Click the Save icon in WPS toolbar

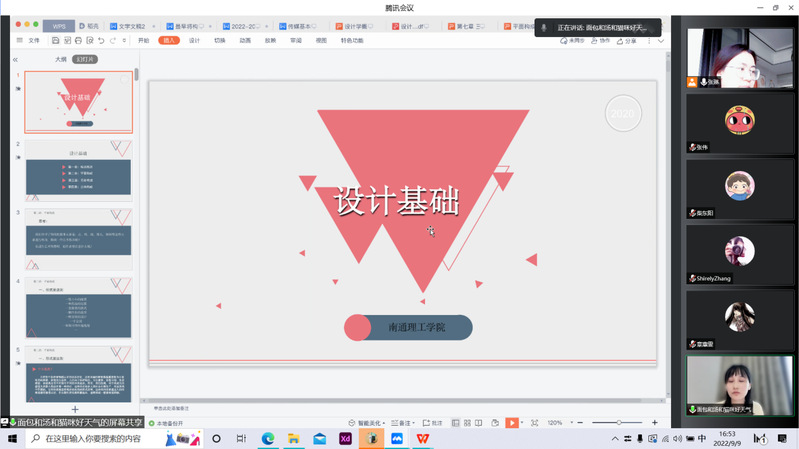pos(56,40)
